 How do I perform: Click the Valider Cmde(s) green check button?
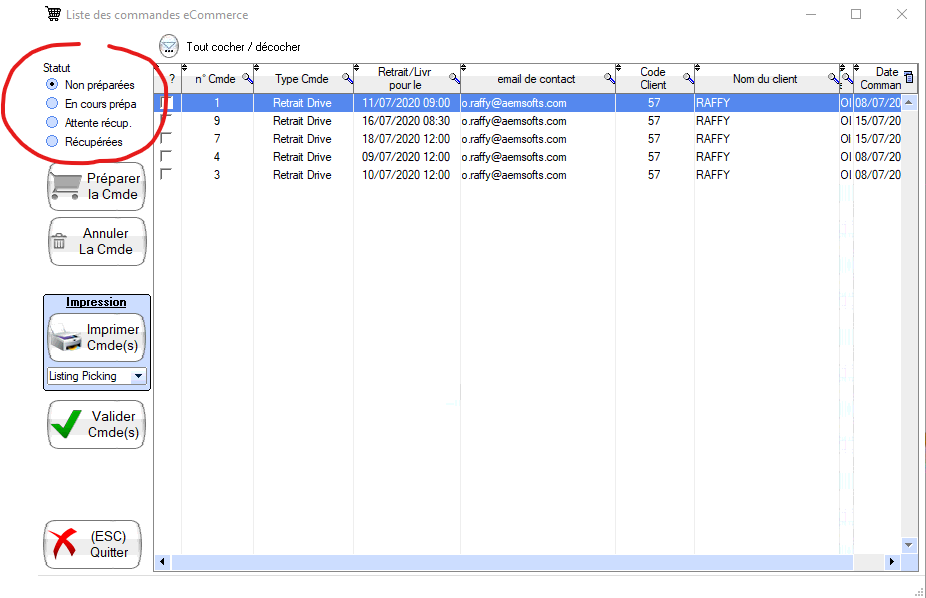pos(96,425)
